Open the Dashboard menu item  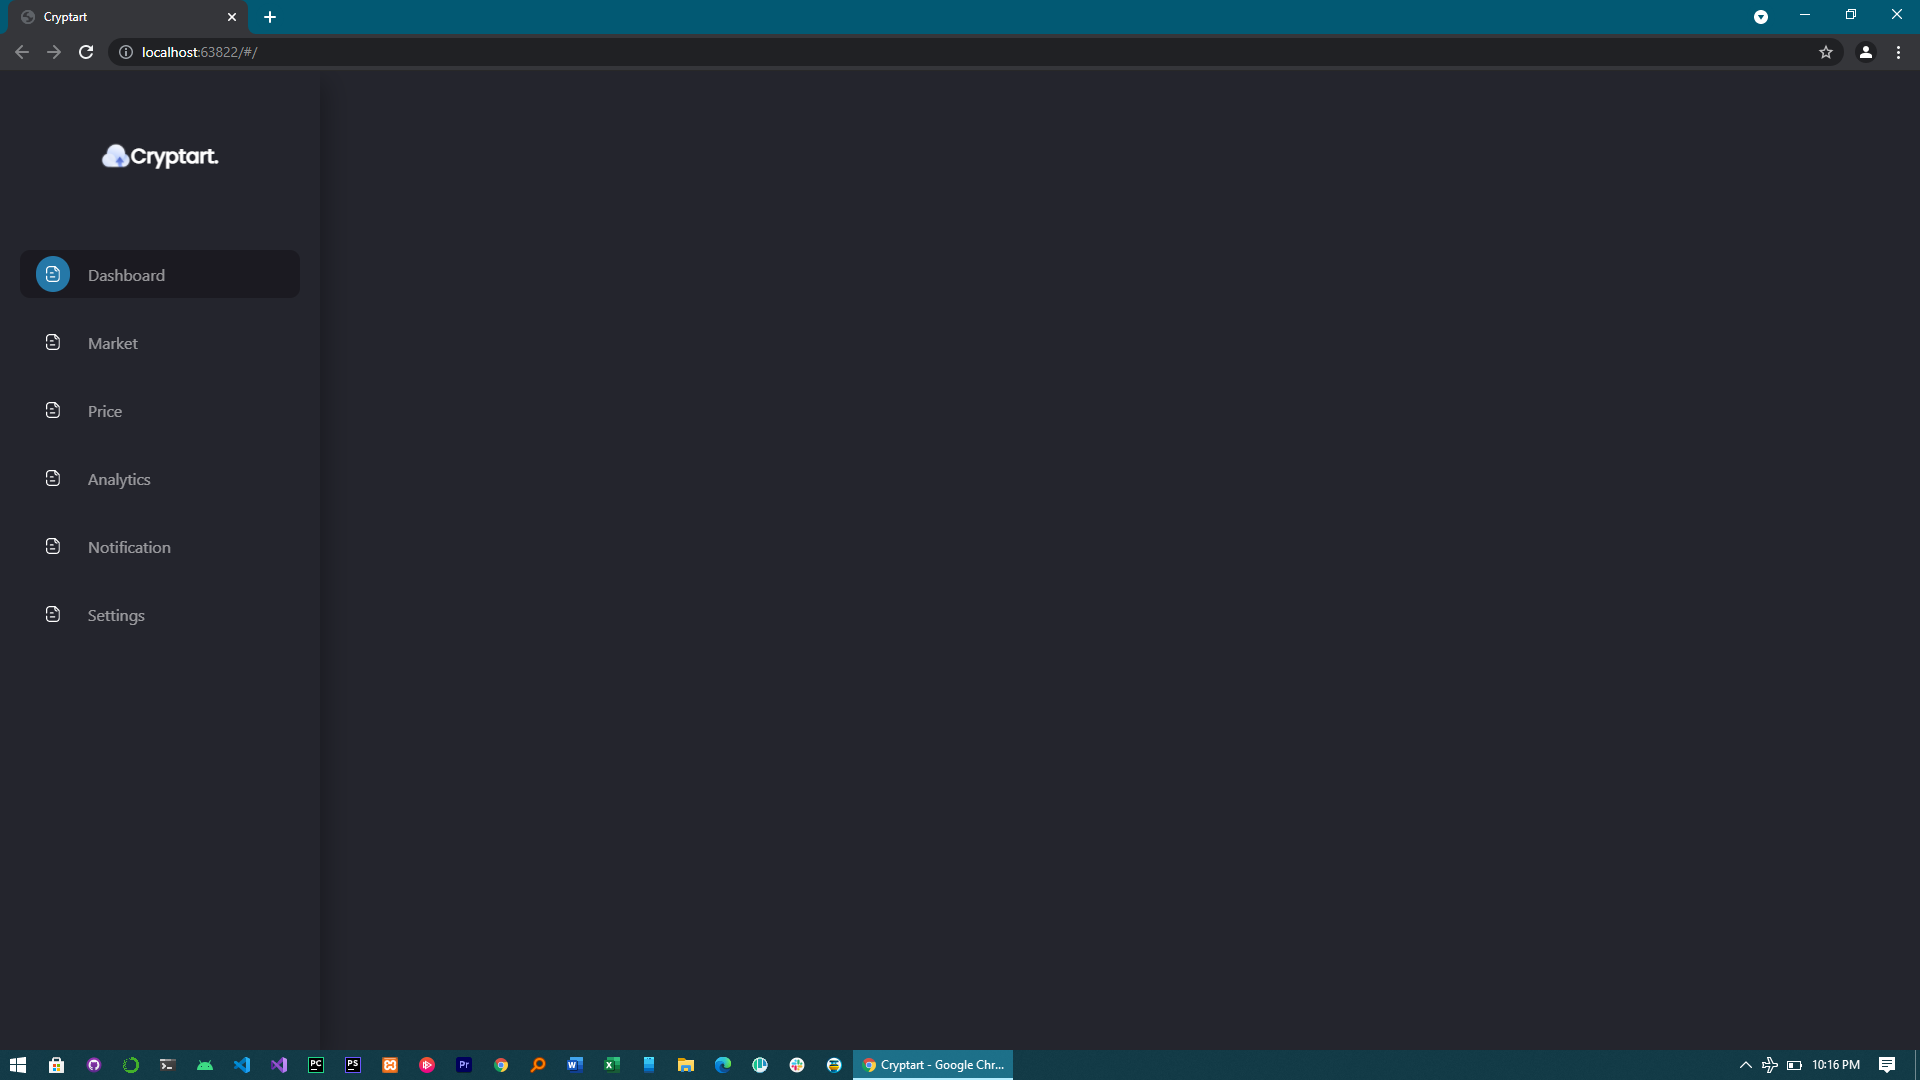[126, 275]
